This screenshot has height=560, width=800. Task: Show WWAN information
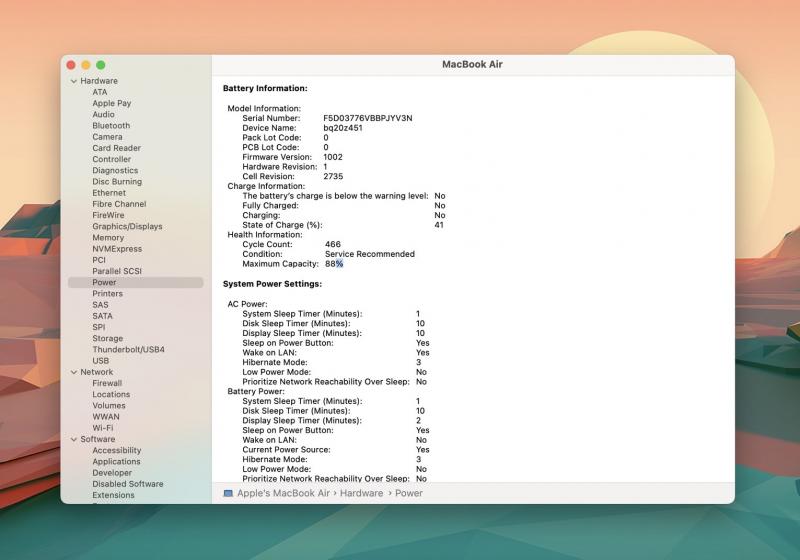click(106, 418)
